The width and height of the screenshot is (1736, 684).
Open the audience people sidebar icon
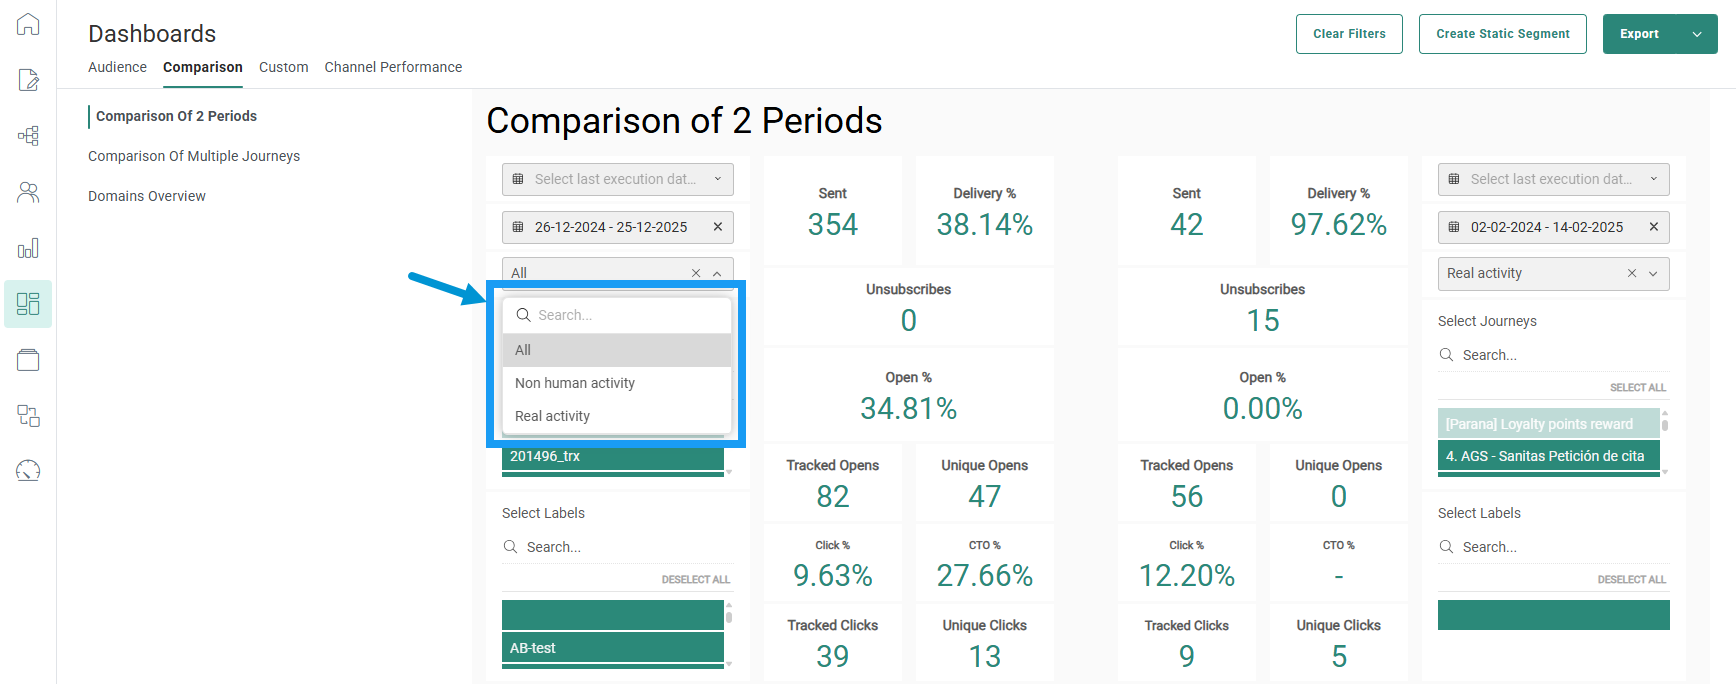coord(28,192)
